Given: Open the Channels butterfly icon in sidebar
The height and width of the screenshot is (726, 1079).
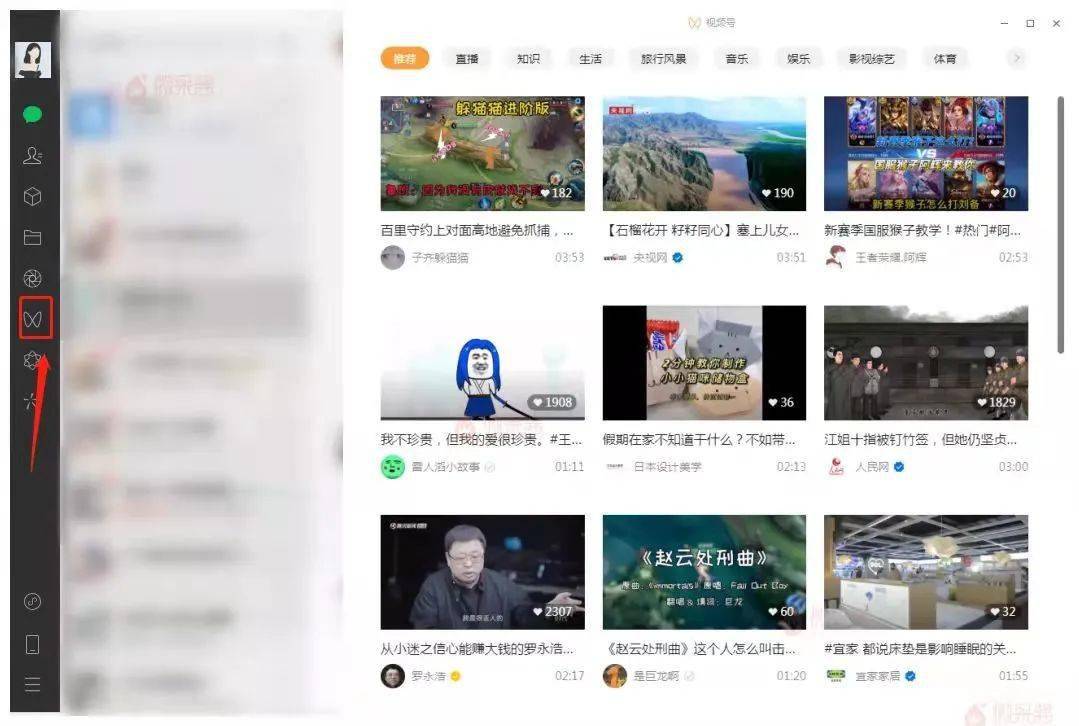Looking at the screenshot, I should (x=33, y=319).
